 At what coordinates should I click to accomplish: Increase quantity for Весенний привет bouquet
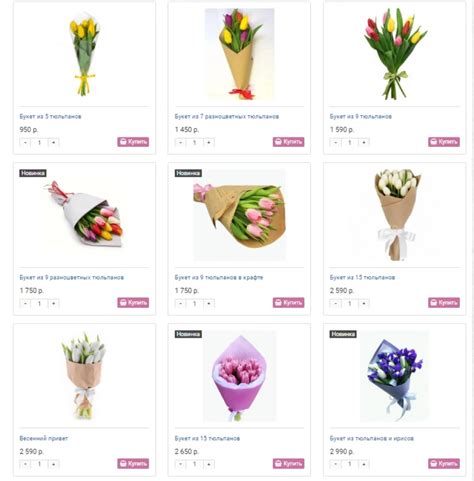pos(53,464)
